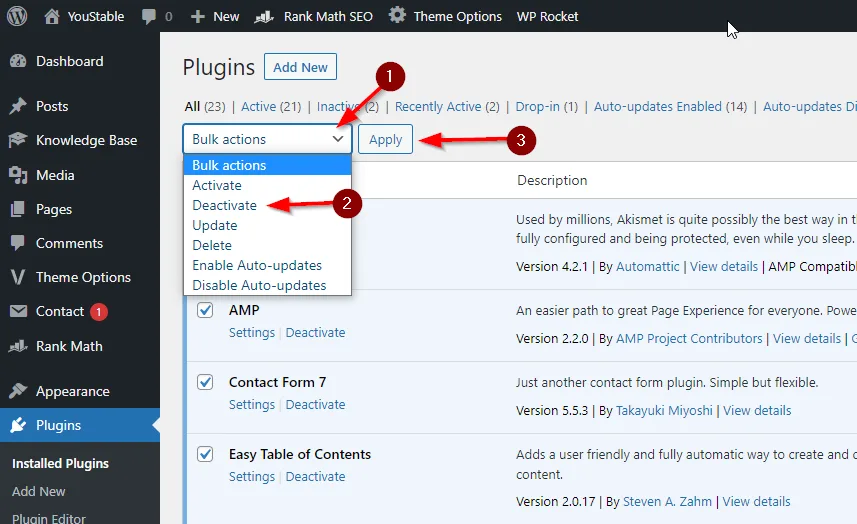The width and height of the screenshot is (857, 524).
Task: Click the Add New button beside Plugins
Action: tap(300, 67)
